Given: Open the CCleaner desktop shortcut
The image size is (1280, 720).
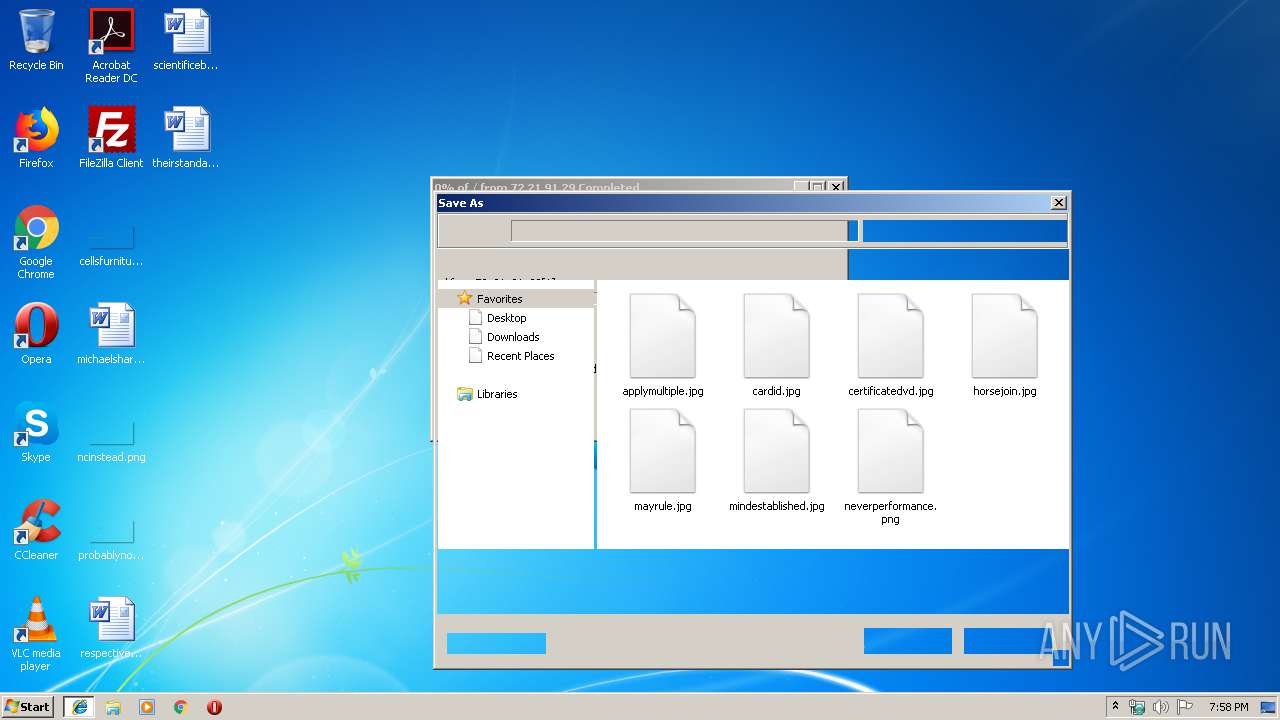Looking at the screenshot, I should 36,530.
